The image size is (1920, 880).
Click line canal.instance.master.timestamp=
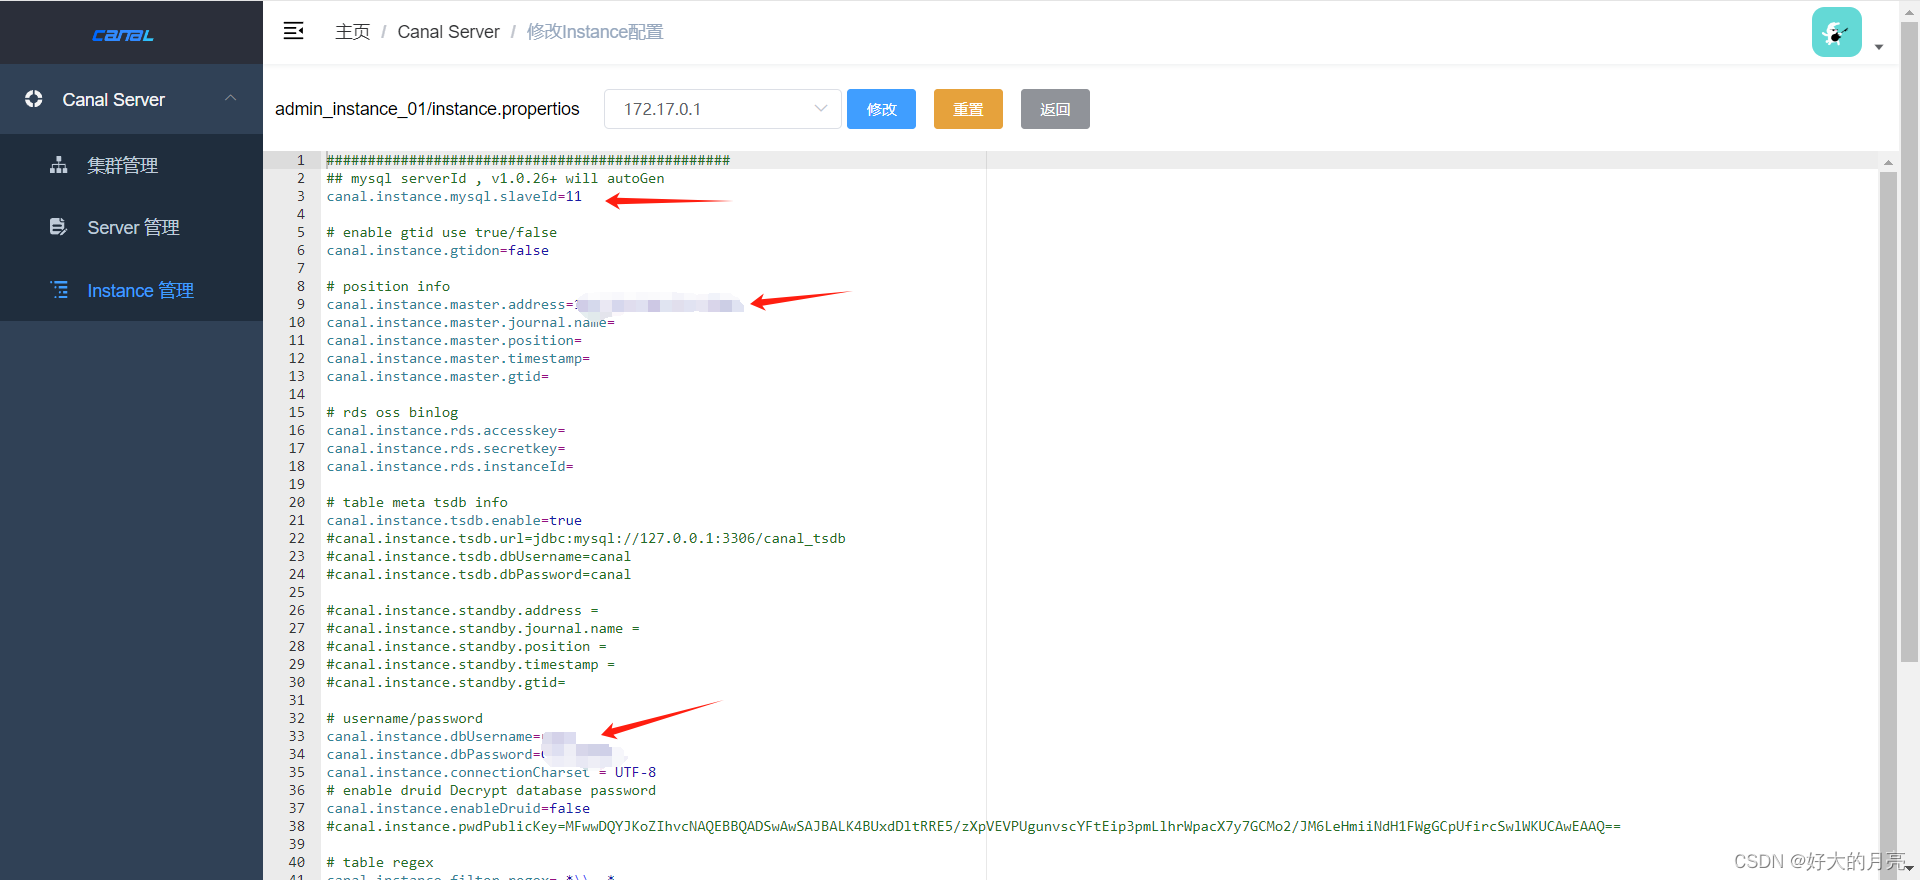pos(458,358)
